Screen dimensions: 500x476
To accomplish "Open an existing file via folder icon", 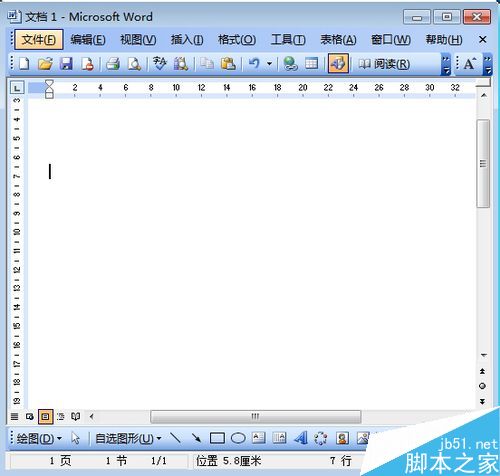I will 45,63.
